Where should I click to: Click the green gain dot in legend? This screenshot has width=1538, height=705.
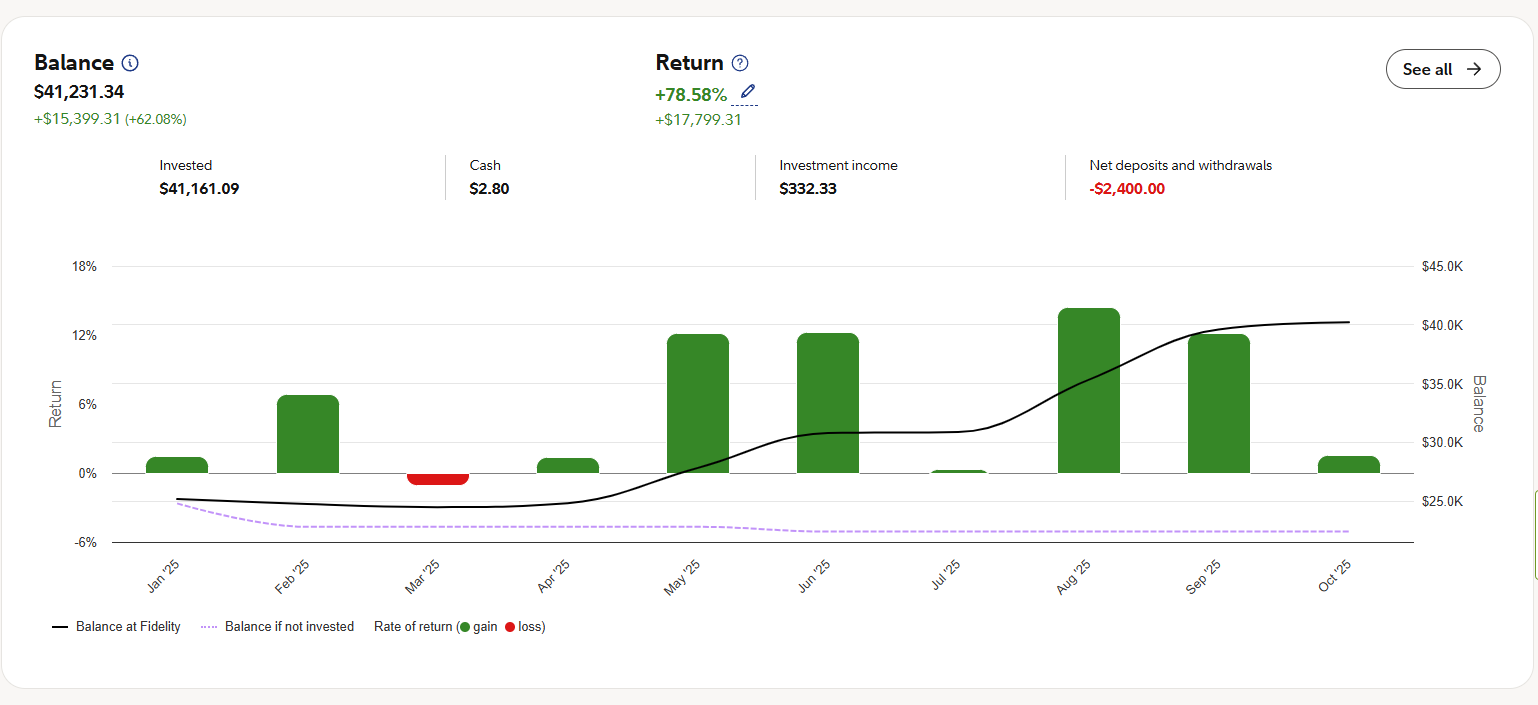coord(465,627)
